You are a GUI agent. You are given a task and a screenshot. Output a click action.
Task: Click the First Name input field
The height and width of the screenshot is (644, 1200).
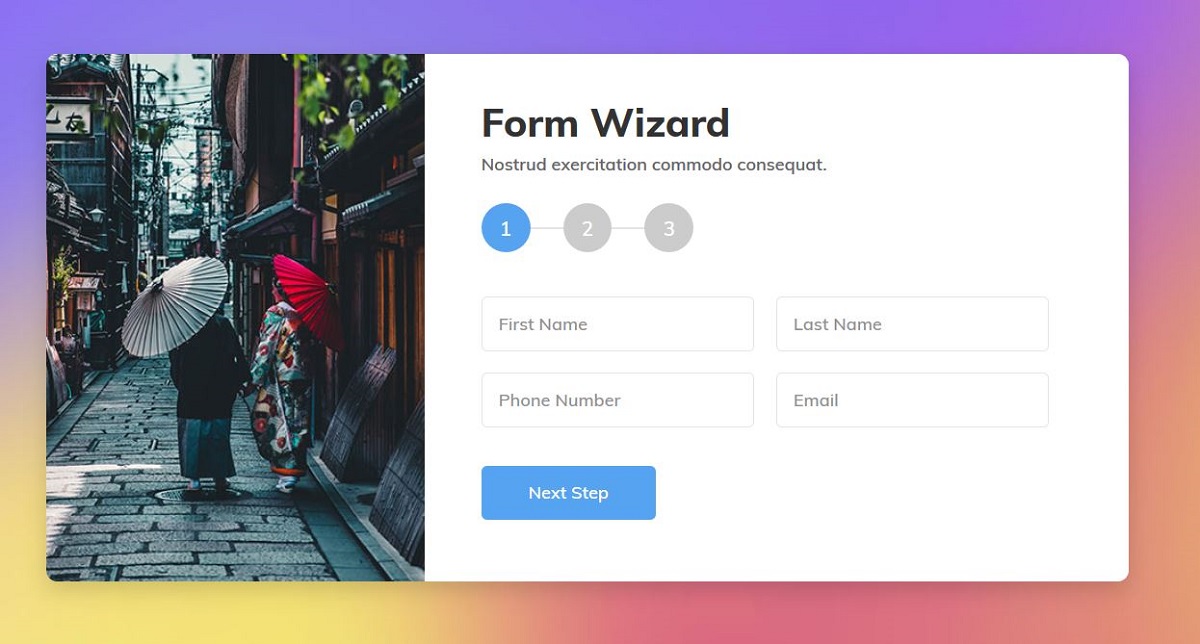pos(617,324)
